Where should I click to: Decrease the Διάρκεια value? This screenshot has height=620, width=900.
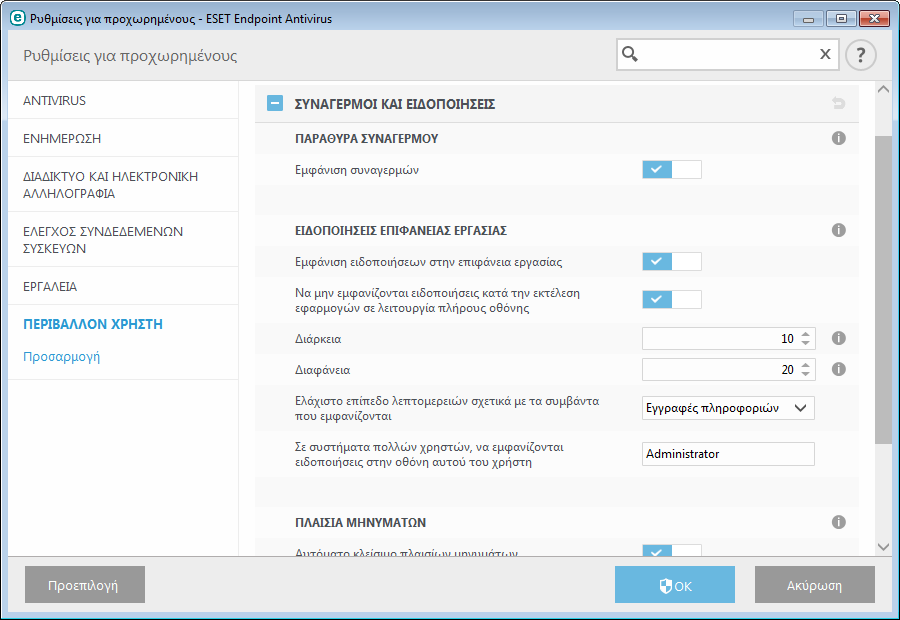(805, 343)
